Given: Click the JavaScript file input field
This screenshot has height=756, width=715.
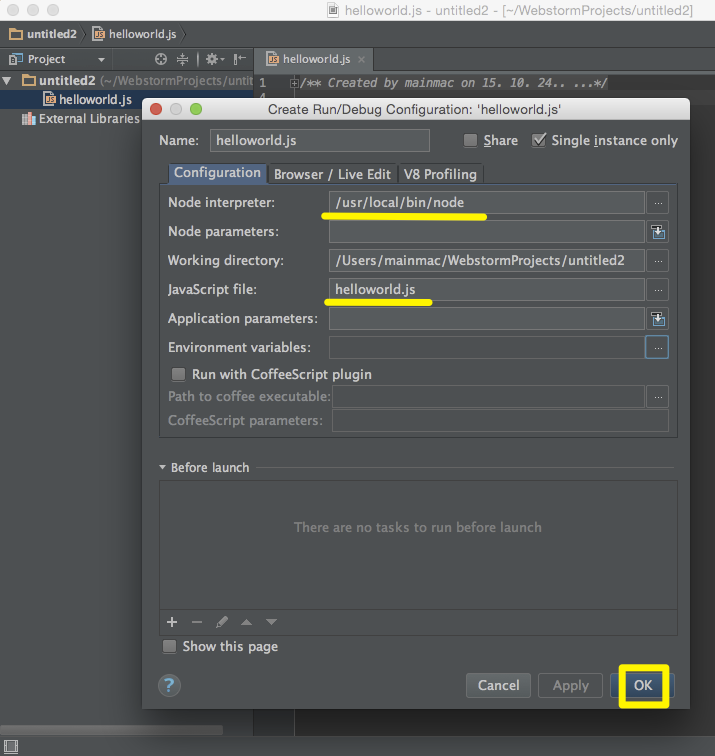Looking at the screenshot, I should (487, 289).
